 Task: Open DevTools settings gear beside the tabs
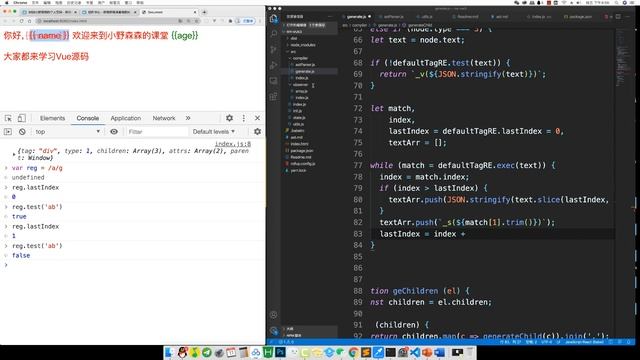[x=229, y=118]
